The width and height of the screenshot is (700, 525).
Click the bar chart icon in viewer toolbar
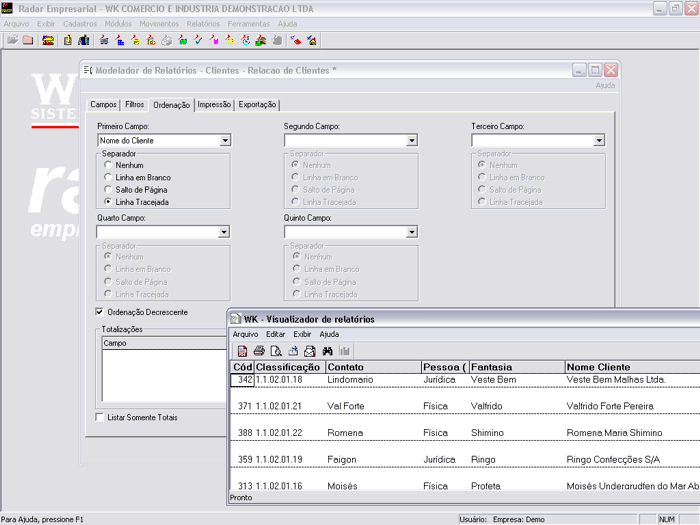tap(345, 351)
